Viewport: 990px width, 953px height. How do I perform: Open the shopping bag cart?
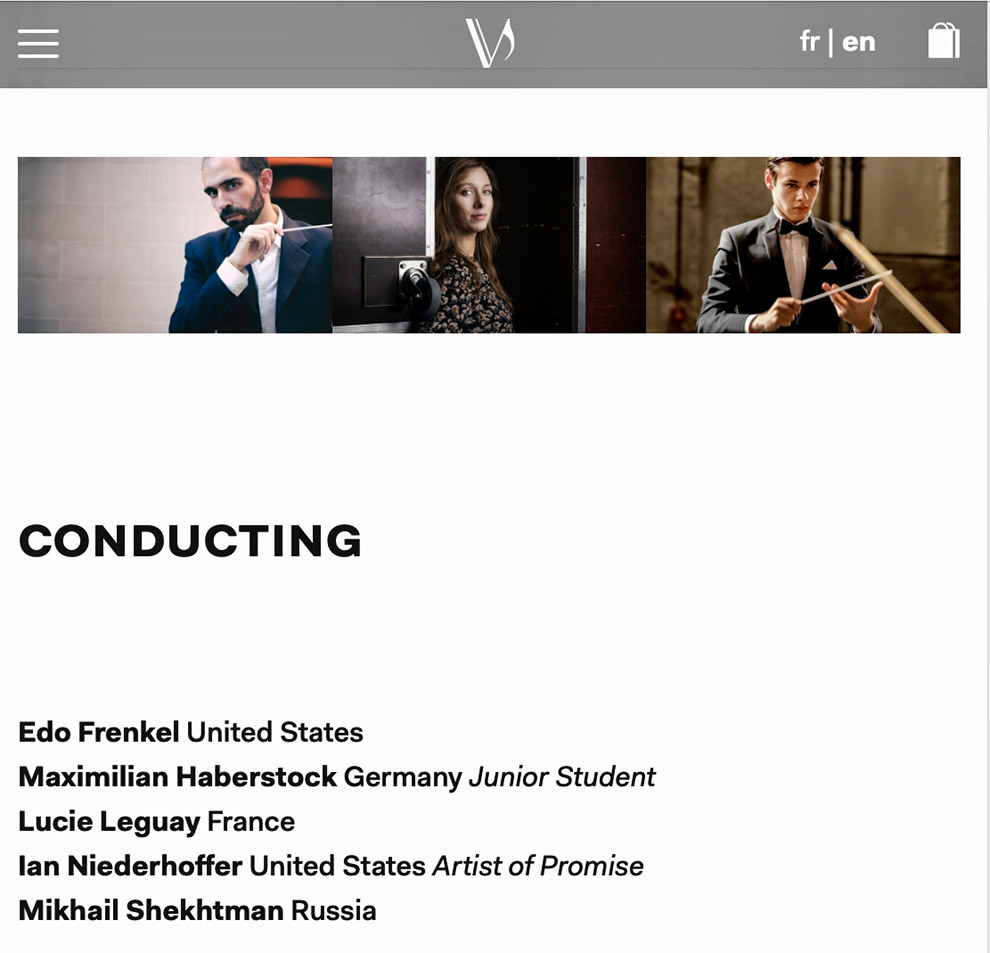tap(943, 40)
